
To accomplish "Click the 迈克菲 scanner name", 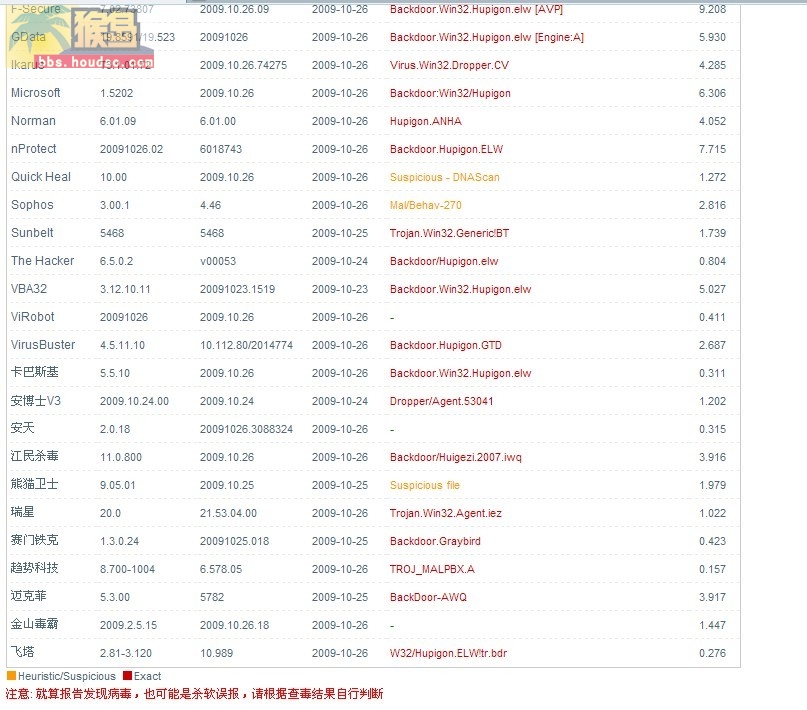I will pyautogui.click(x=29, y=596).
